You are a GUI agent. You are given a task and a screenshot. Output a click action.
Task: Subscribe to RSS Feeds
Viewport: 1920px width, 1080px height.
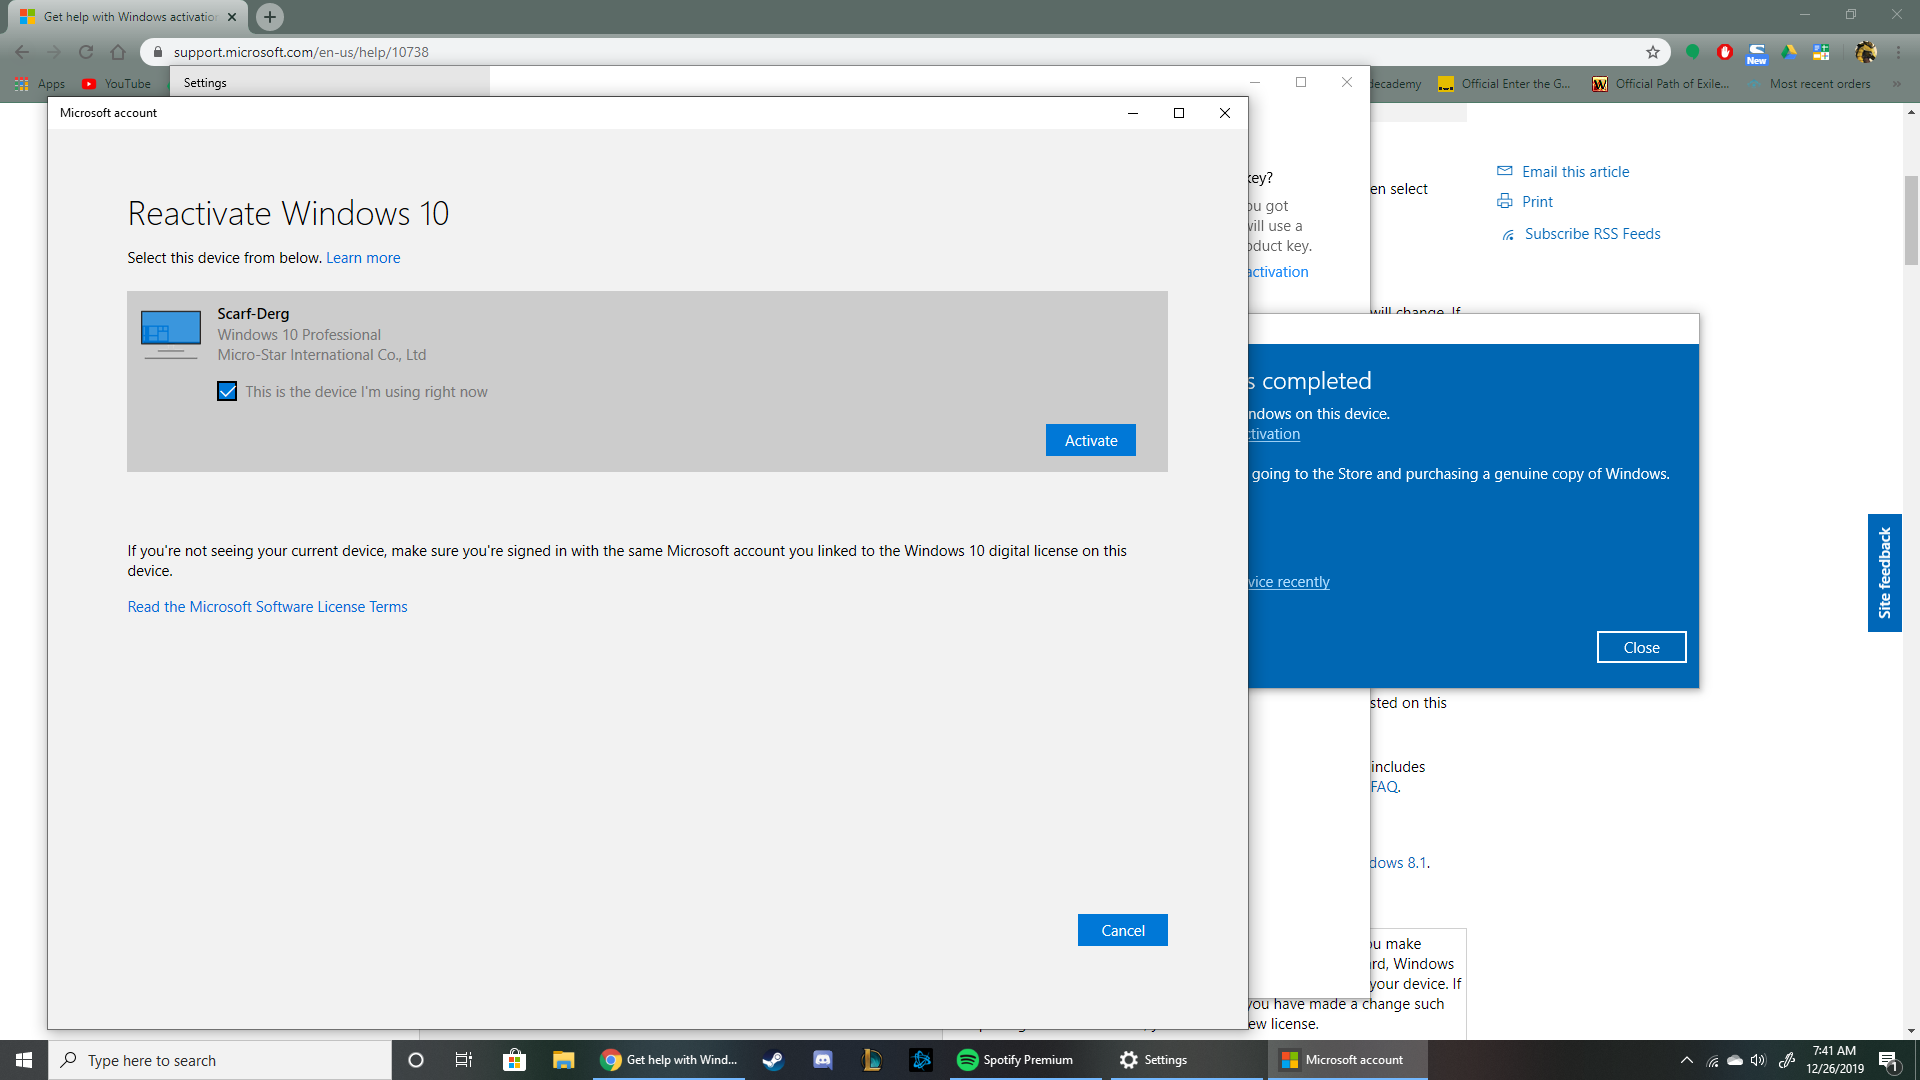[x=1592, y=234]
